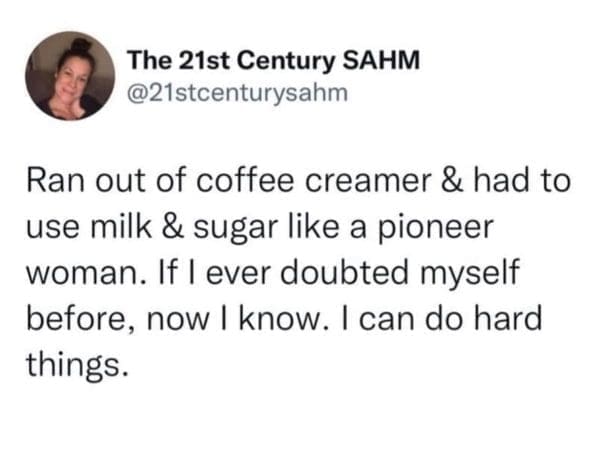Click "Century" in the display name
Viewport: 600px width, 470px height.
pyautogui.click(x=270, y=60)
